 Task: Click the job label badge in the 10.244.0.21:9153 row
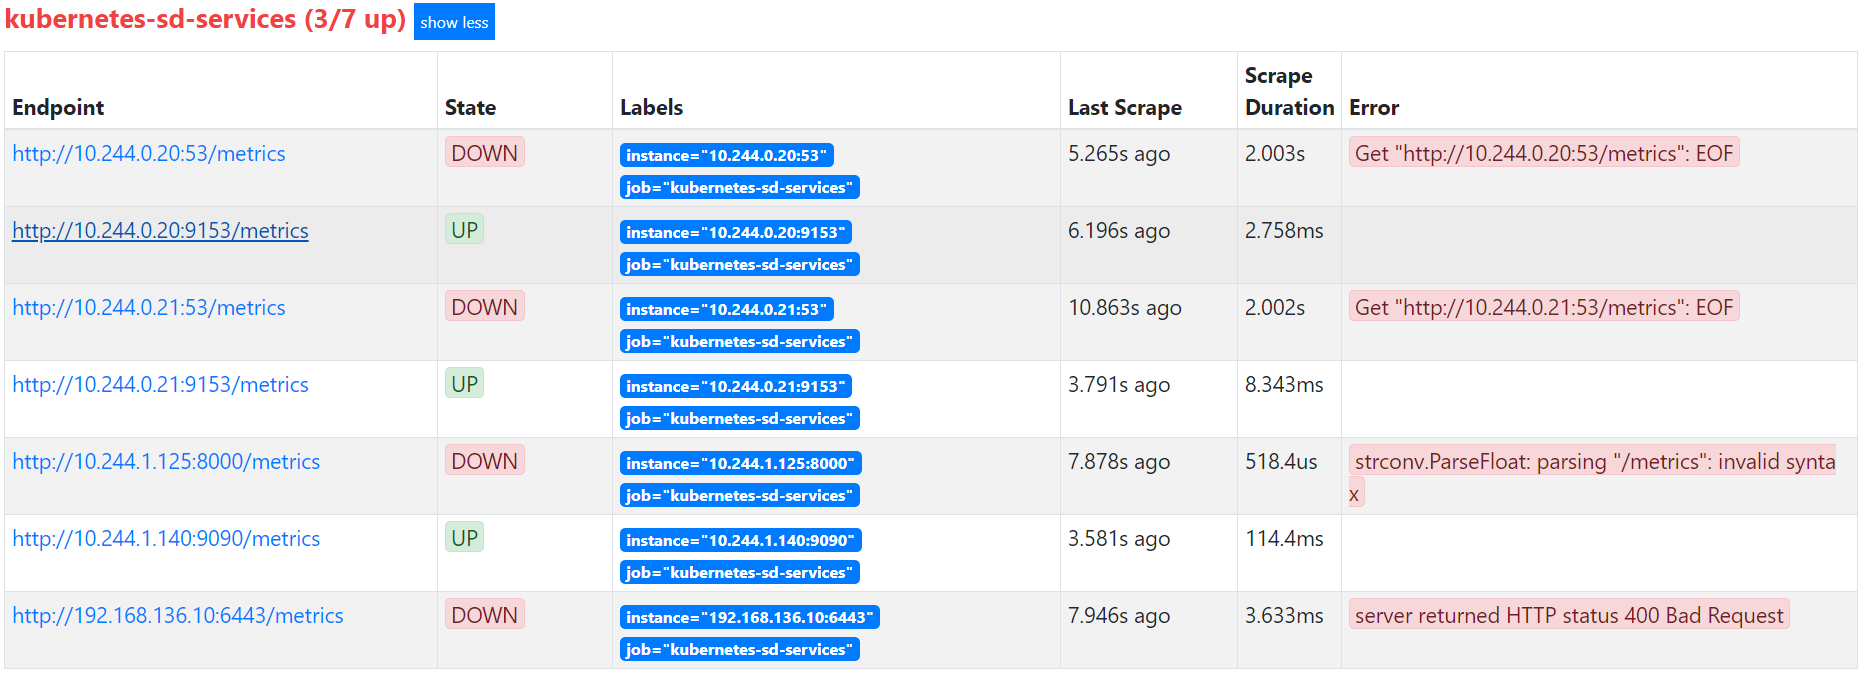tap(739, 419)
